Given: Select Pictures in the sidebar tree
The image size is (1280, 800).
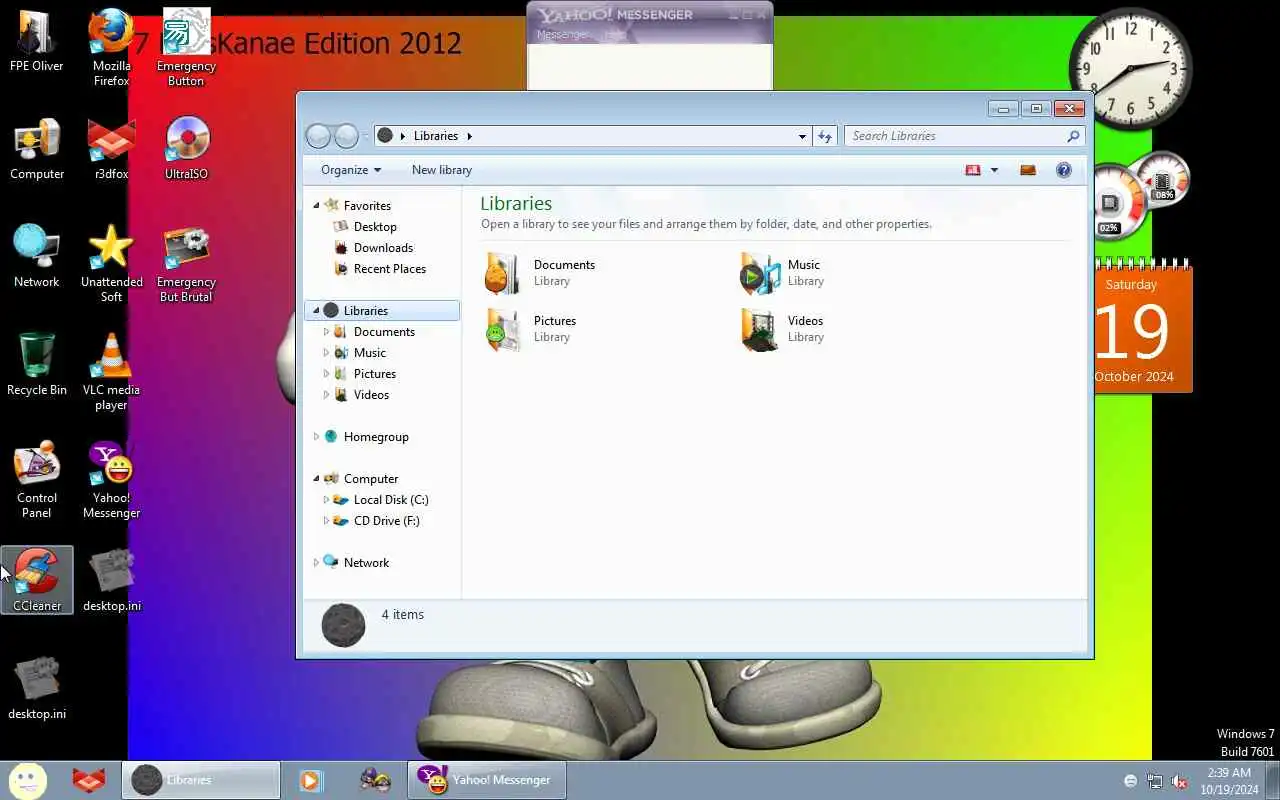Looking at the screenshot, I should pyautogui.click(x=374, y=374).
